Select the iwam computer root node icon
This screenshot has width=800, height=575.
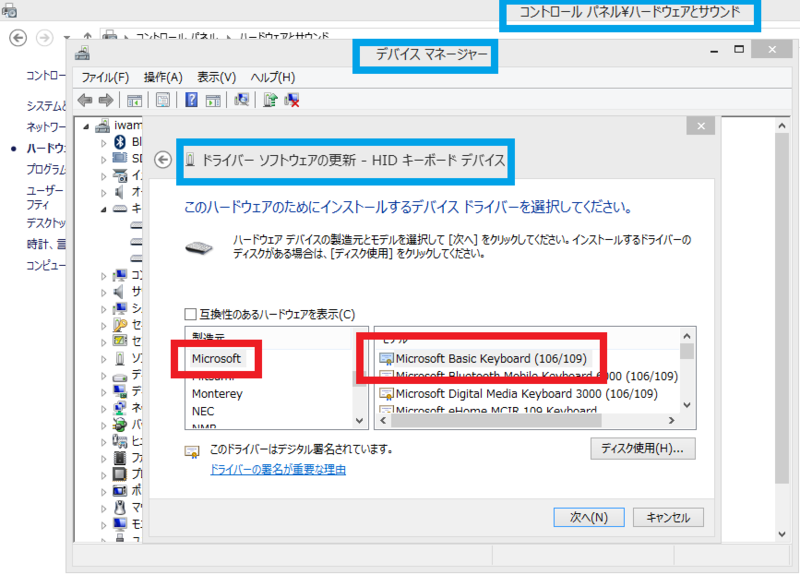(x=103, y=125)
